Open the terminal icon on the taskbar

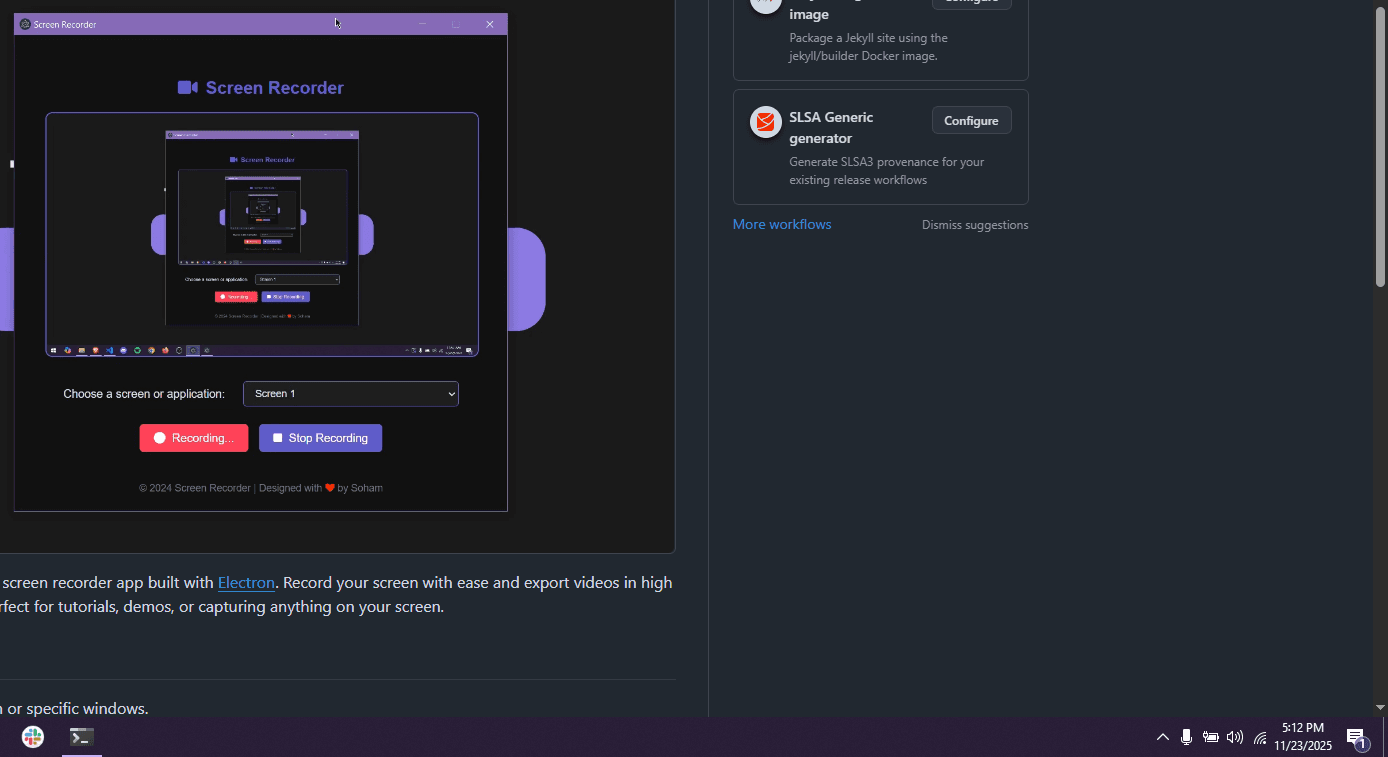[81, 737]
